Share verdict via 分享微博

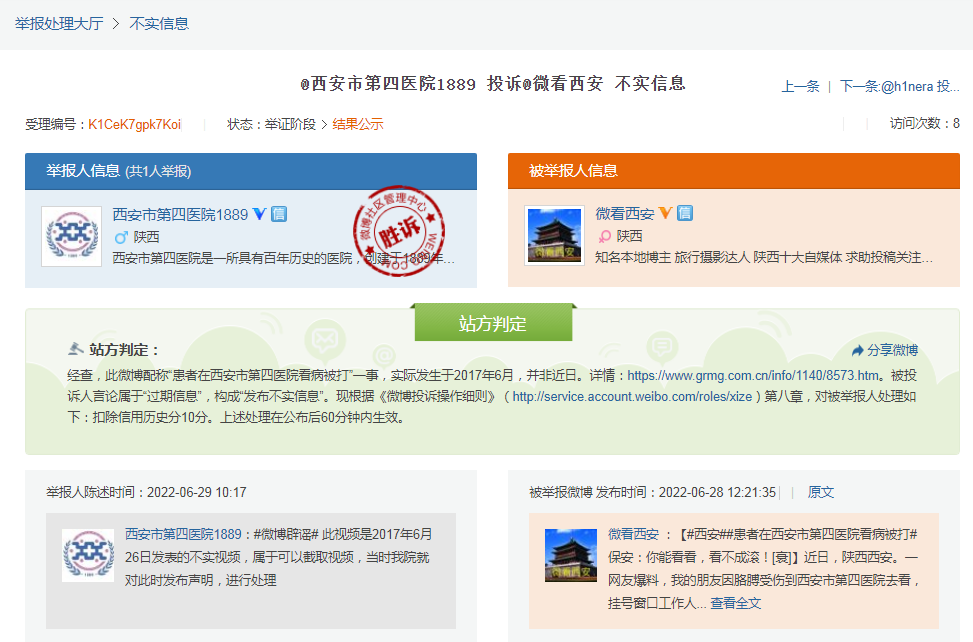point(892,350)
